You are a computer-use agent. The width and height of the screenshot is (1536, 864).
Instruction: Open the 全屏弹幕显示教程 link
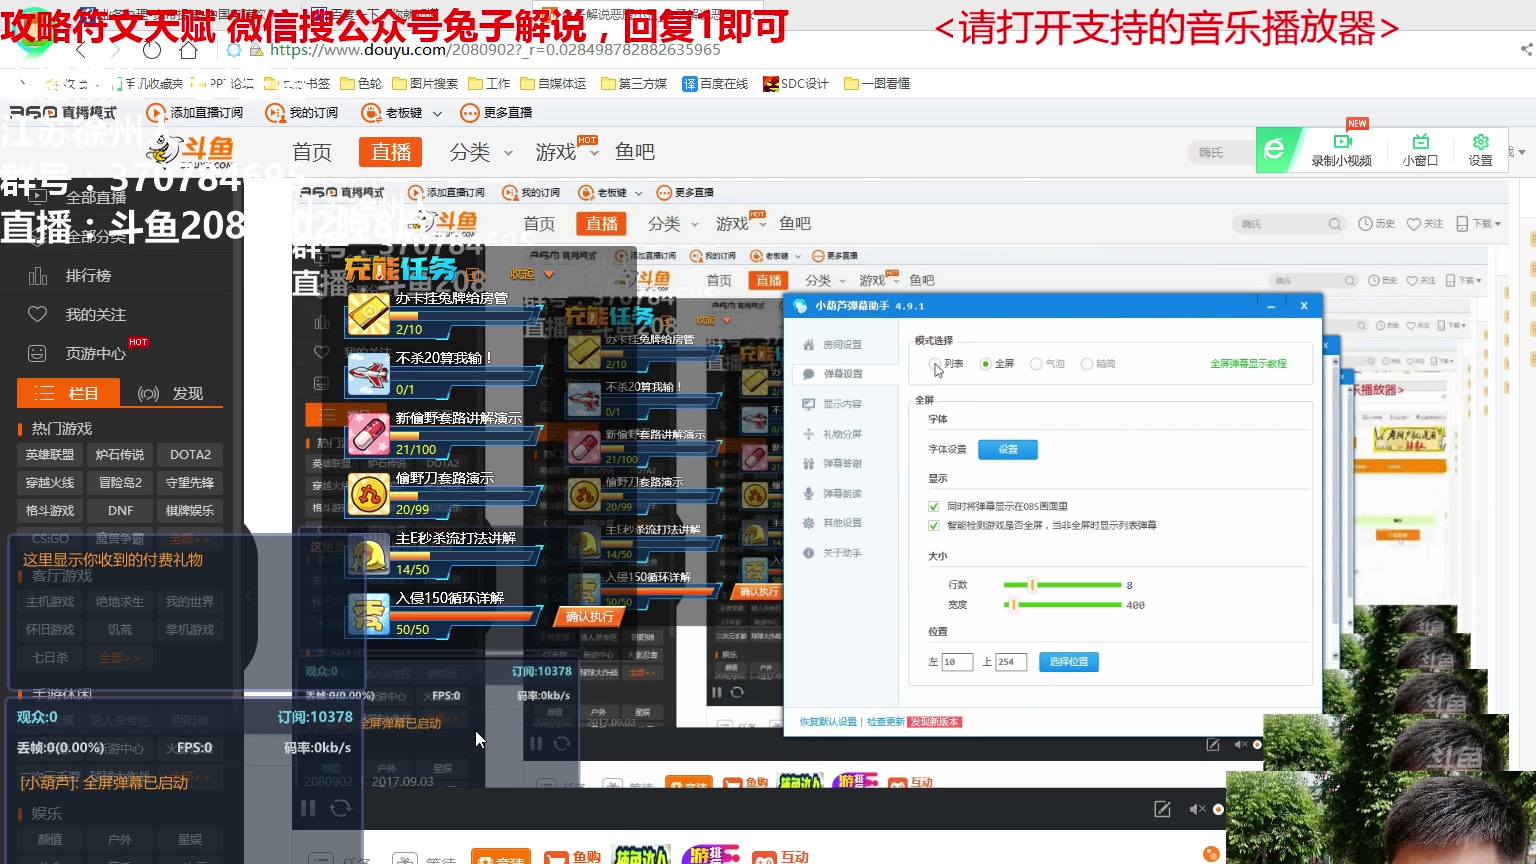click(x=1248, y=364)
